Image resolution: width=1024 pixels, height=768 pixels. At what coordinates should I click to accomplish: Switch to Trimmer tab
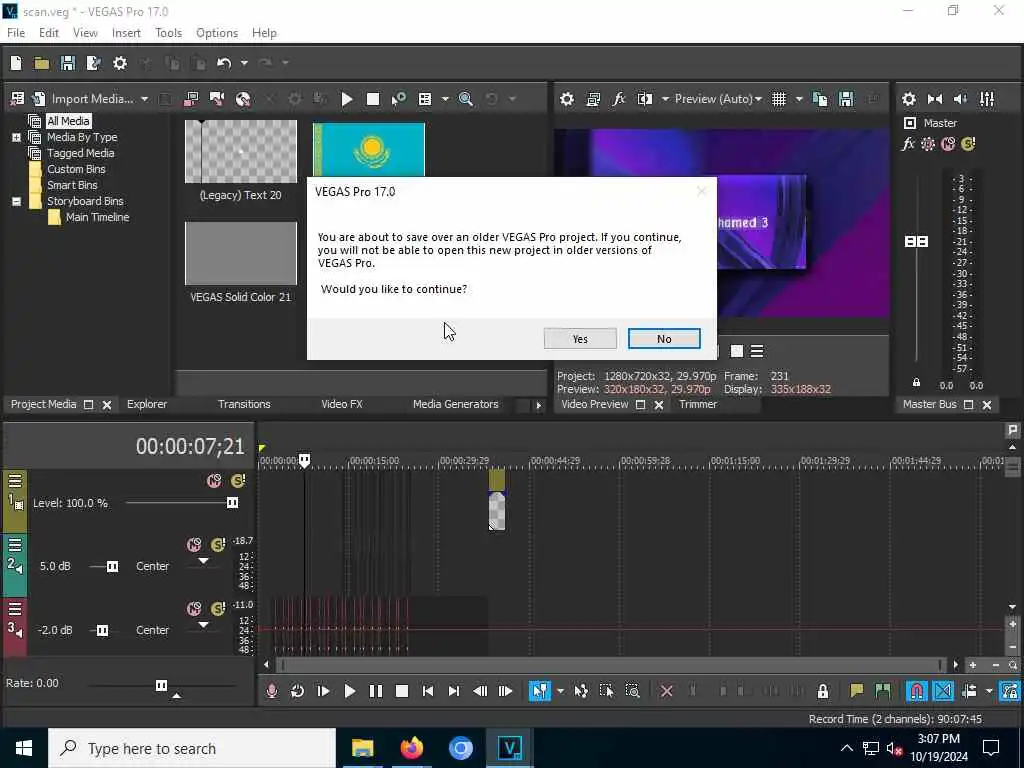697,404
